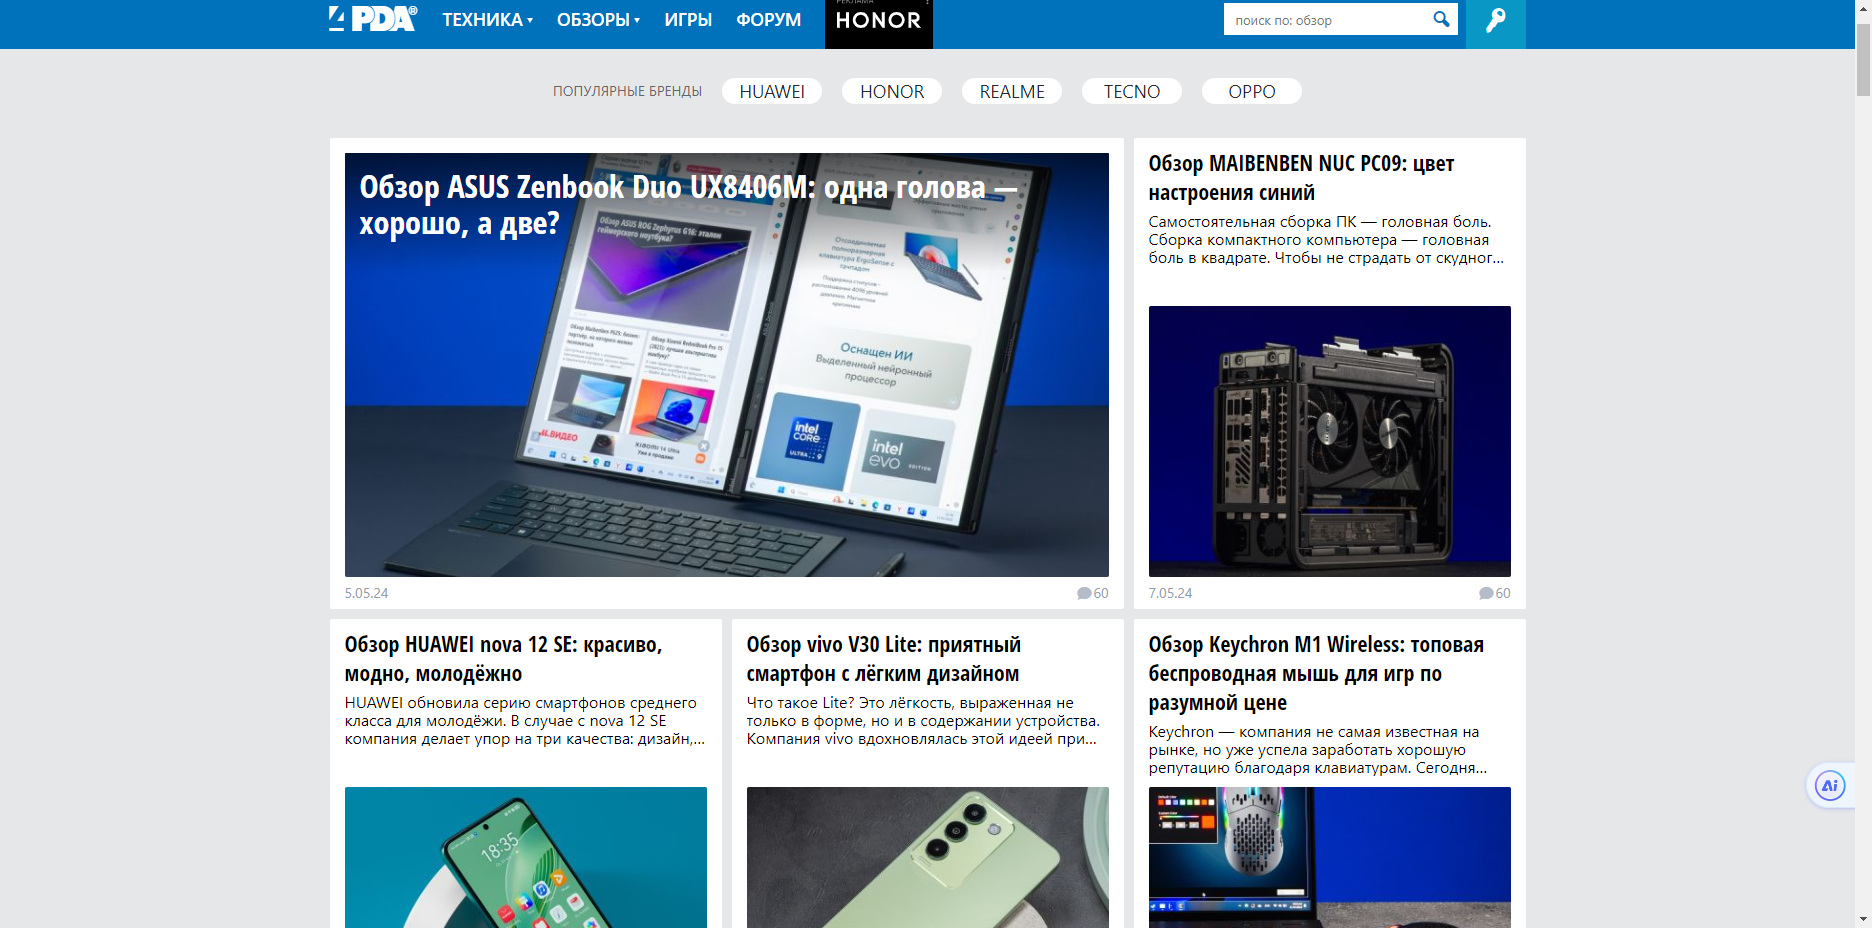Click the 4PDA logo
Image resolution: width=1872 pixels, height=928 pixels.
(373, 19)
